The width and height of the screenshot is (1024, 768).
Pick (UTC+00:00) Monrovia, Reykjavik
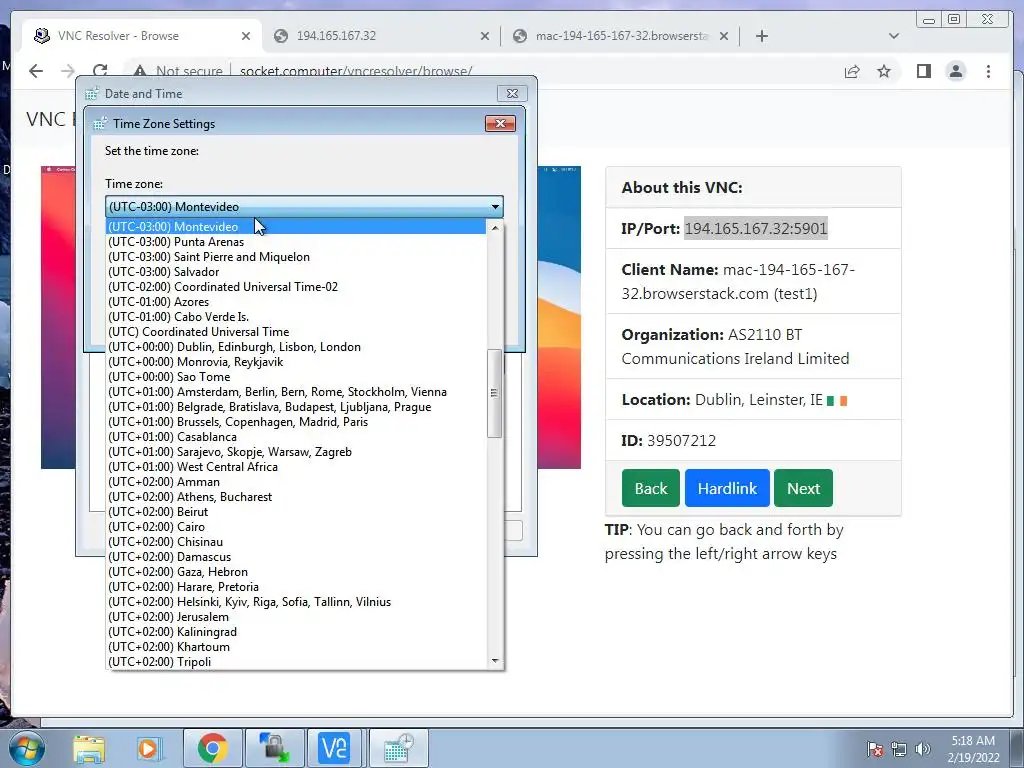click(x=296, y=362)
